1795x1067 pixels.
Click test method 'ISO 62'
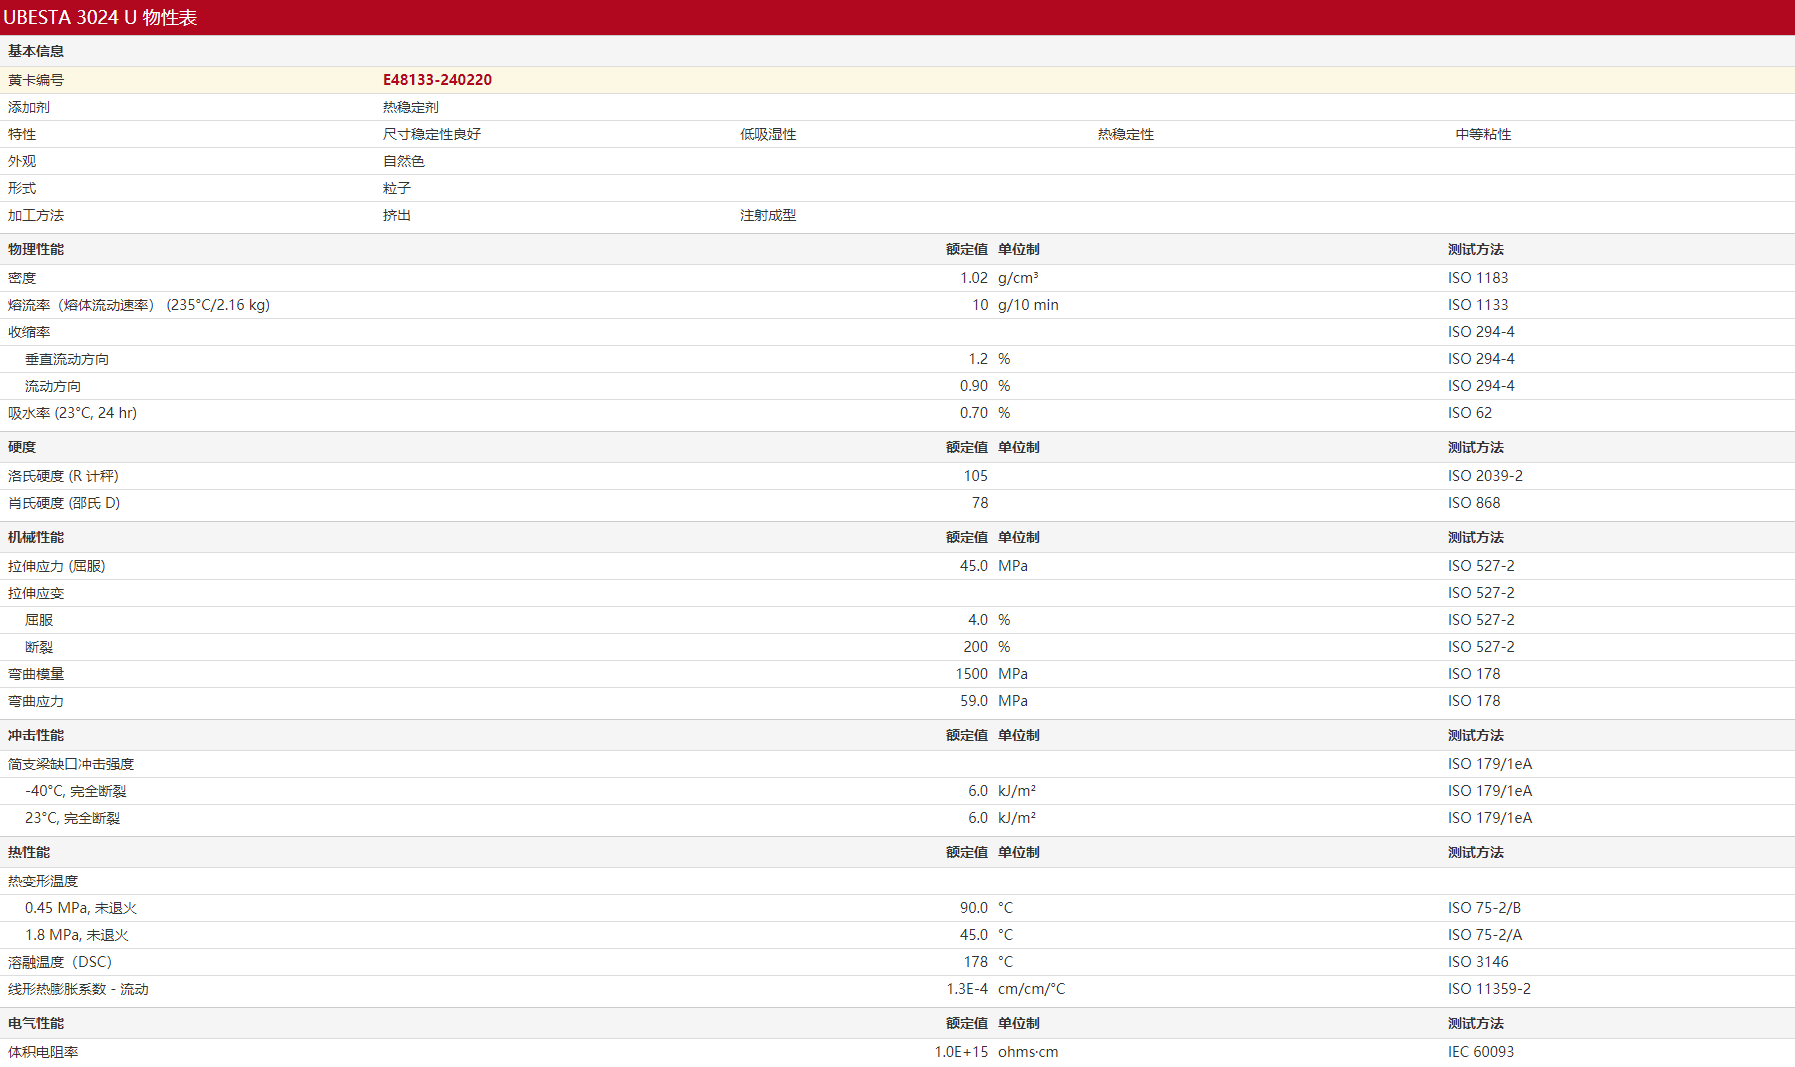pyautogui.click(x=1470, y=413)
